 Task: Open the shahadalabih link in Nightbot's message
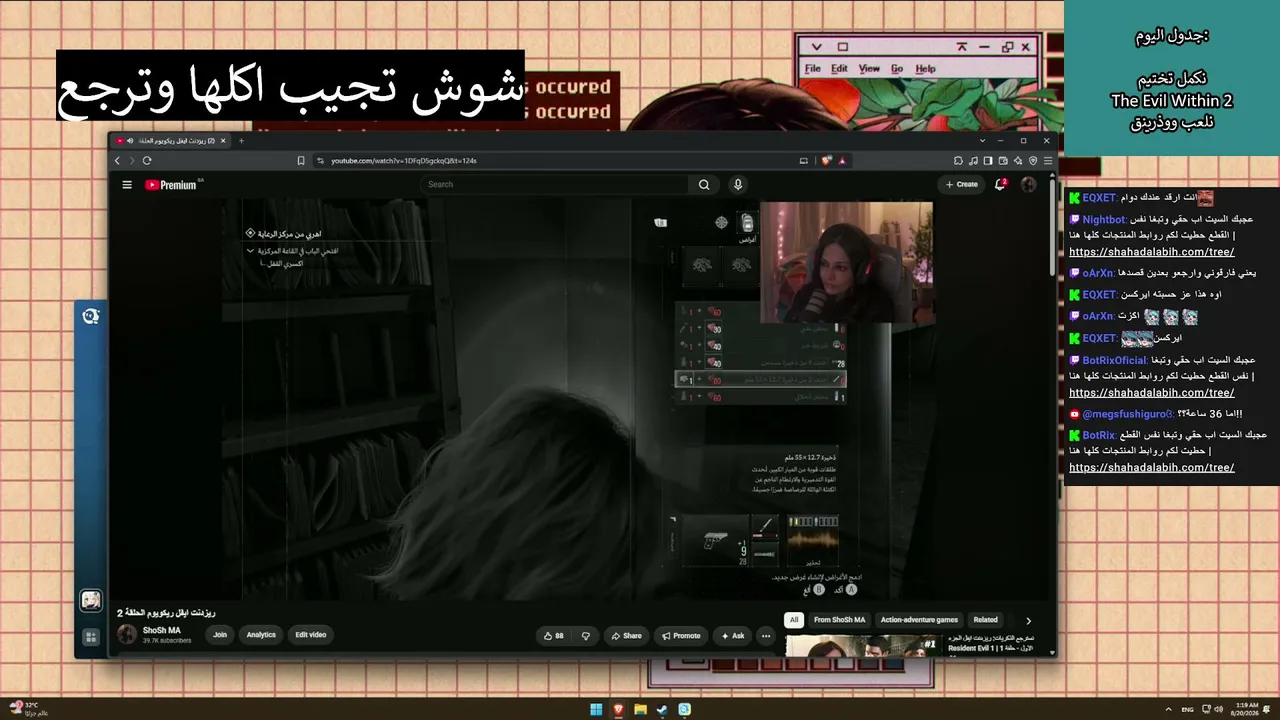pyautogui.click(x=1152, y=252)
